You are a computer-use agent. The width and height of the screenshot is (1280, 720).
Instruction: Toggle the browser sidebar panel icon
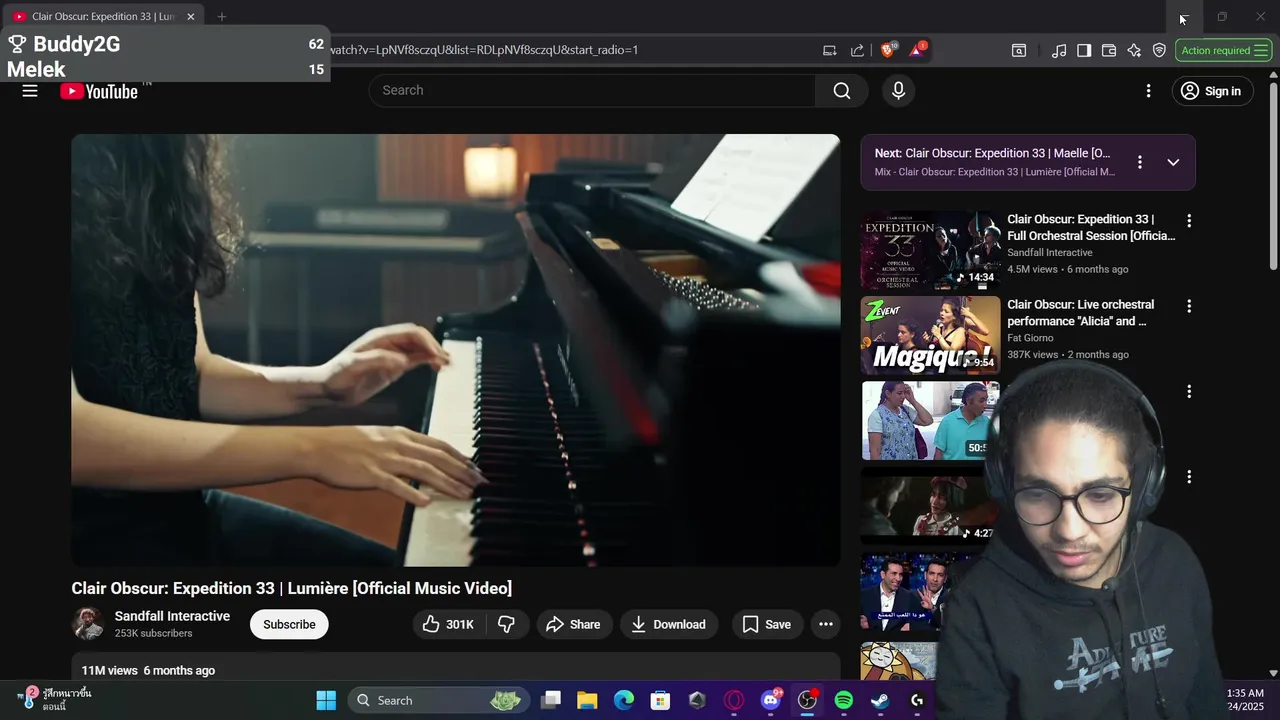pyautogui.click(x=1084, y=50)
